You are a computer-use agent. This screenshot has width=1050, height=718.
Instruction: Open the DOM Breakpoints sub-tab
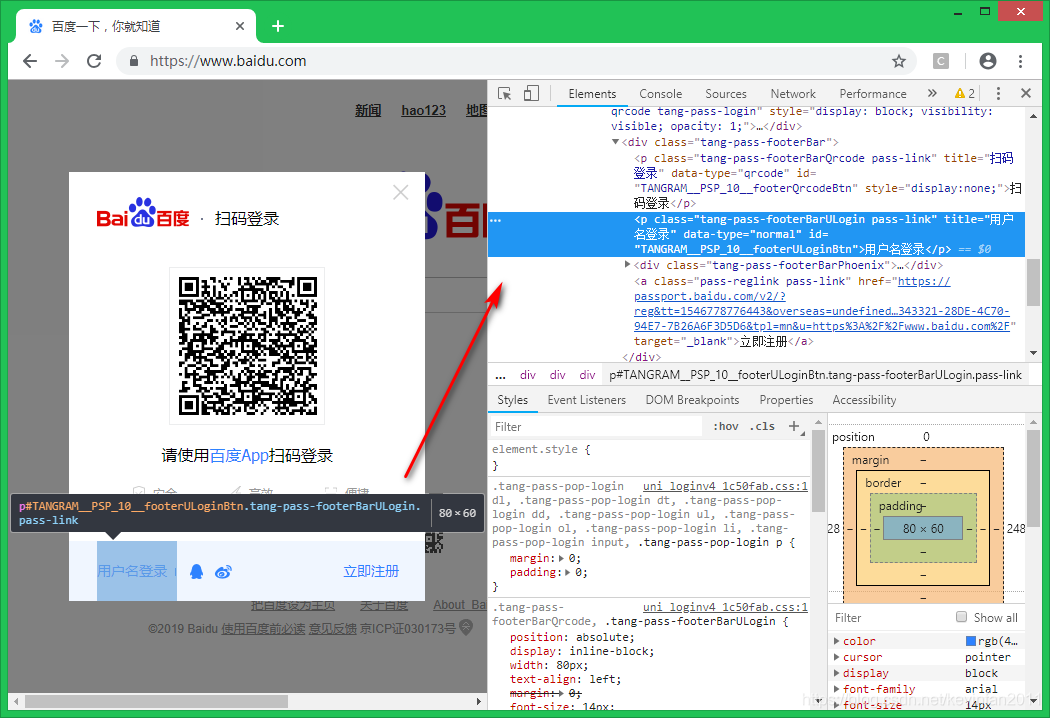pyautogui.click(x=692, y=400)
